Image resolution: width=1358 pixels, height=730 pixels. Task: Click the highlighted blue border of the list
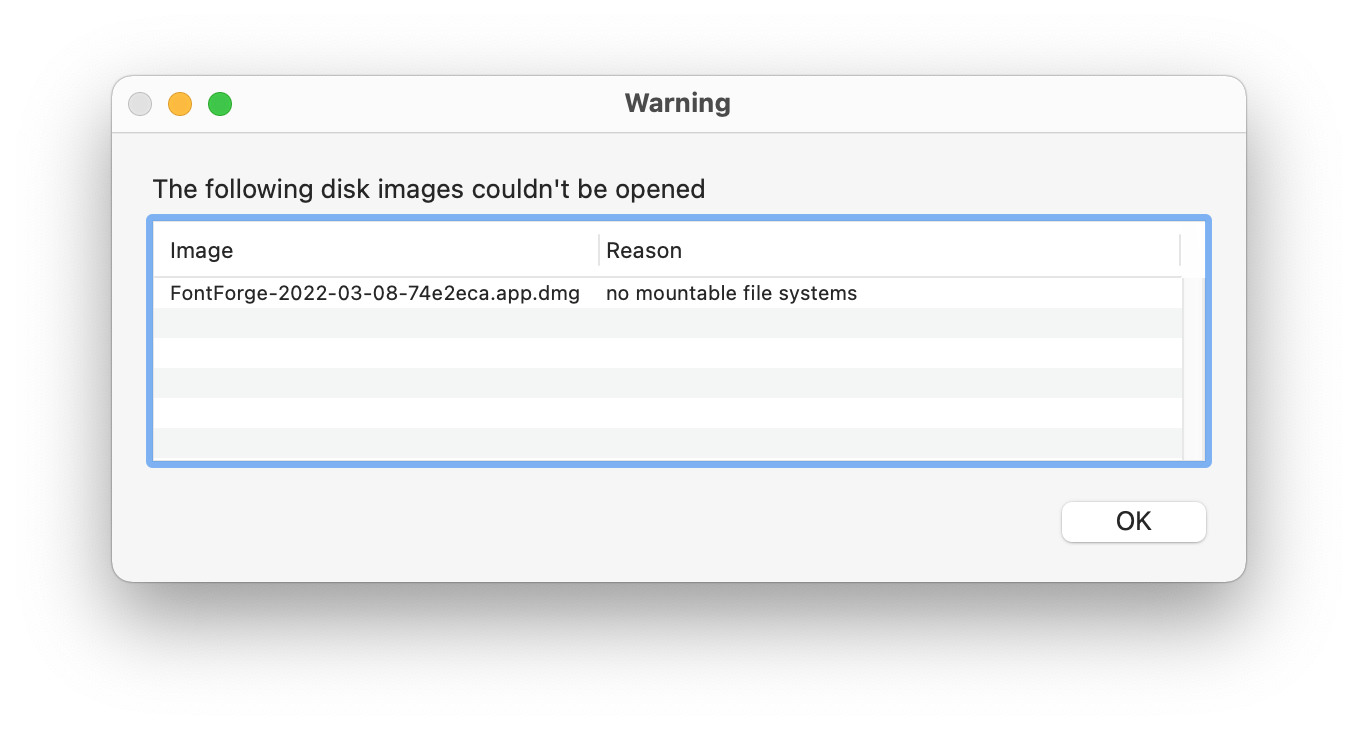pyautogui.click(x=678, y=217)
